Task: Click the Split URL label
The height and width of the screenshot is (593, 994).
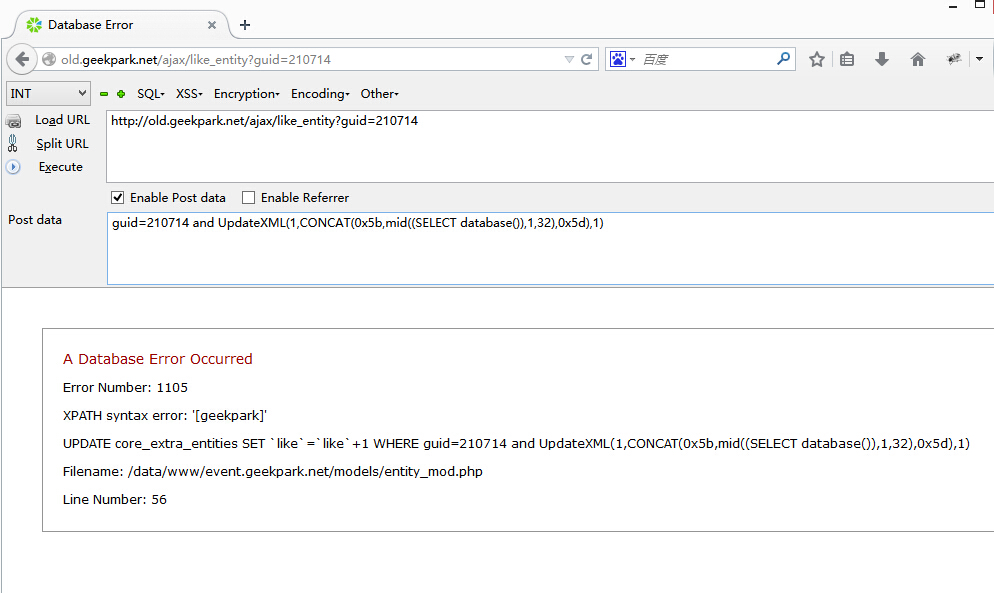Action: tap(62, 144)
